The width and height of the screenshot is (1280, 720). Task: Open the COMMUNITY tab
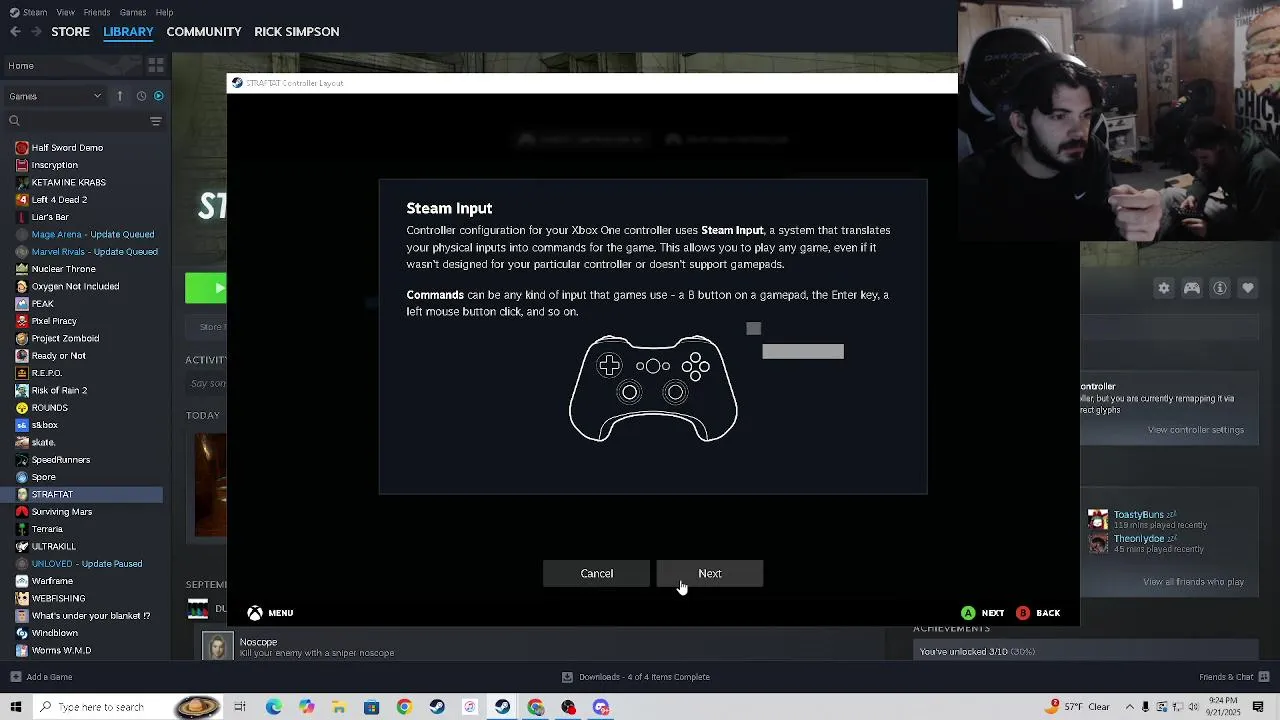(204, 32)
